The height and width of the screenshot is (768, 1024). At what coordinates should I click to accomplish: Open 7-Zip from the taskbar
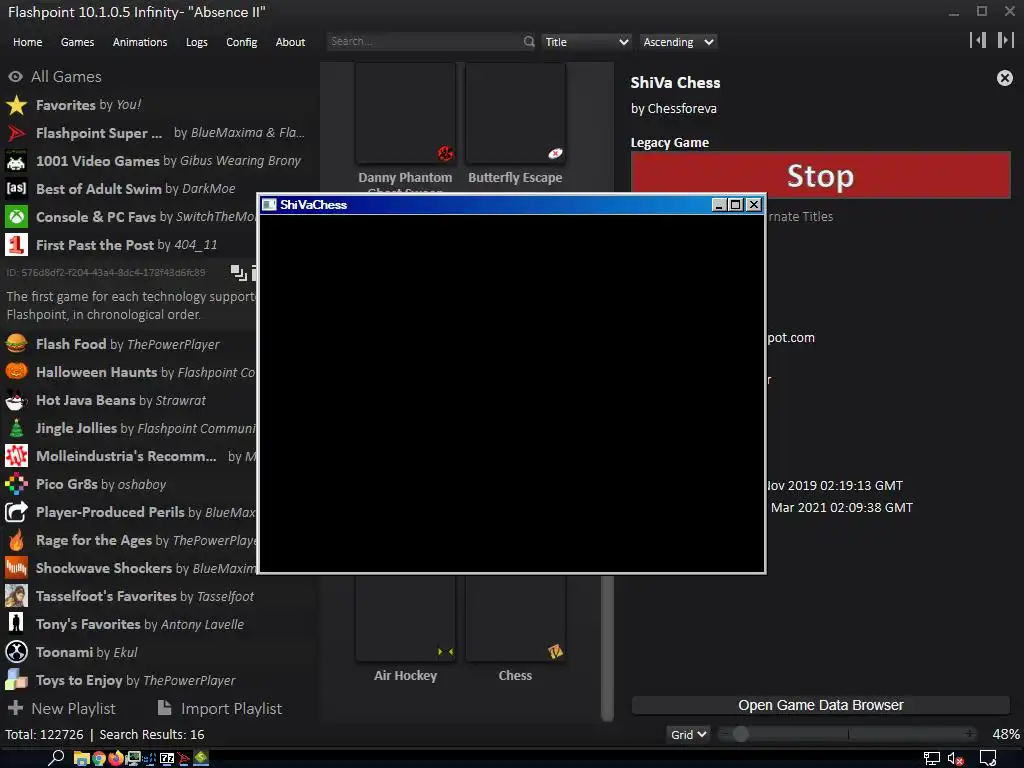[x=167, y=758]
